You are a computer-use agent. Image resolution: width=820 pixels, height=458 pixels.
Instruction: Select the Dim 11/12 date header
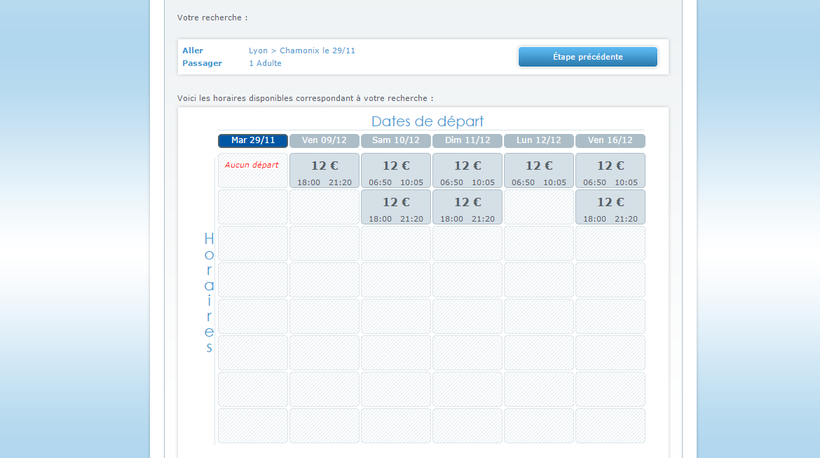click(x=467, y=141)
